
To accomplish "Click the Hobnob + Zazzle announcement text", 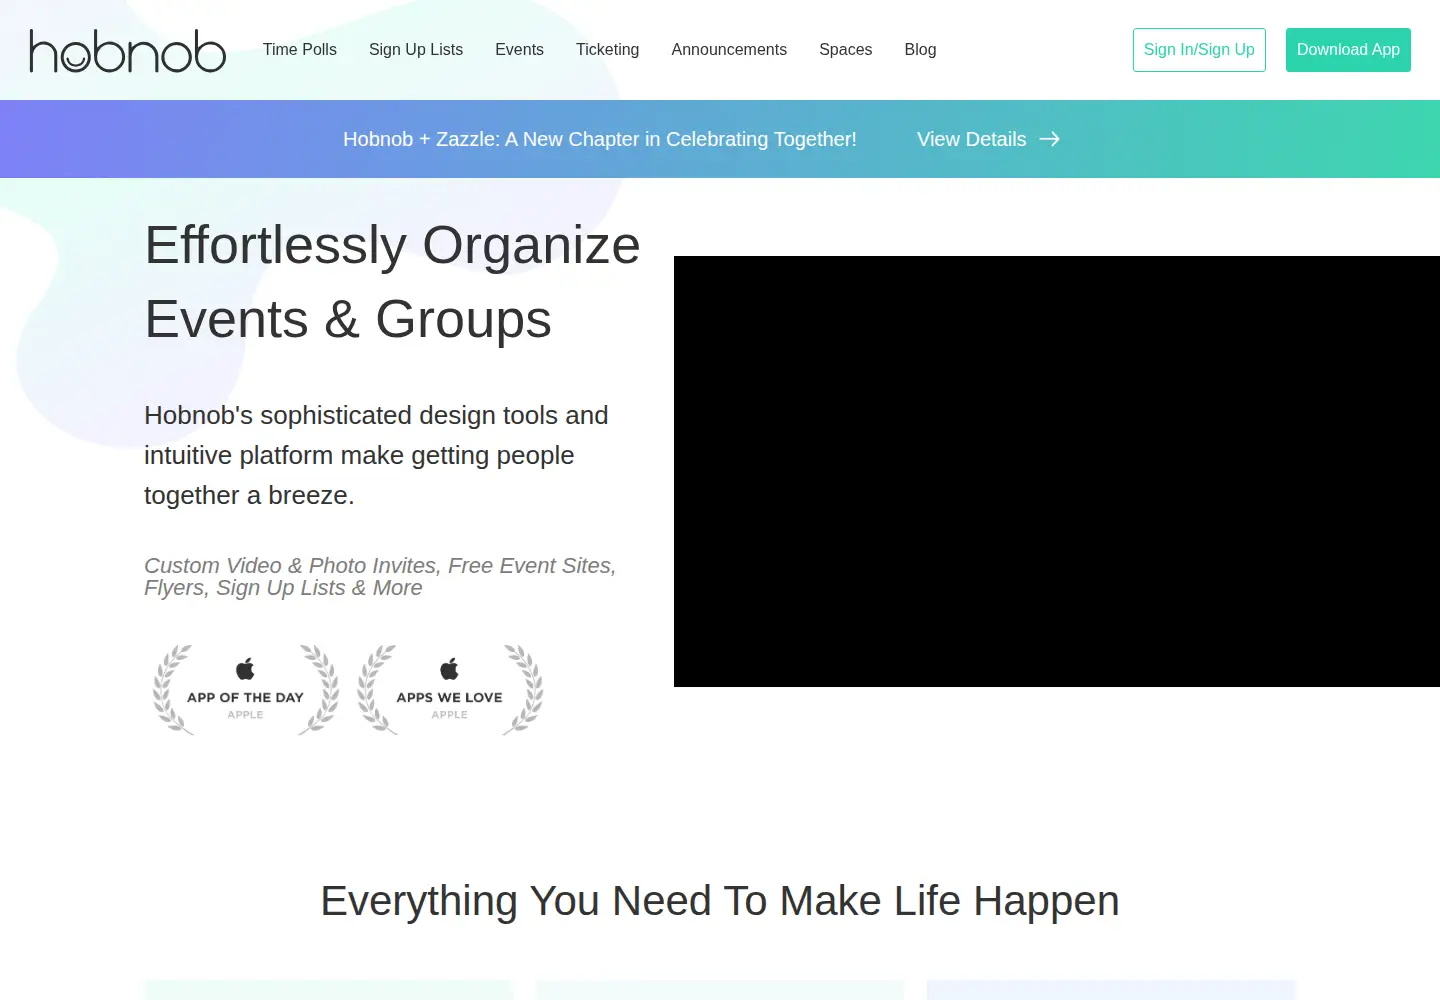I will [x=600, y=139].
